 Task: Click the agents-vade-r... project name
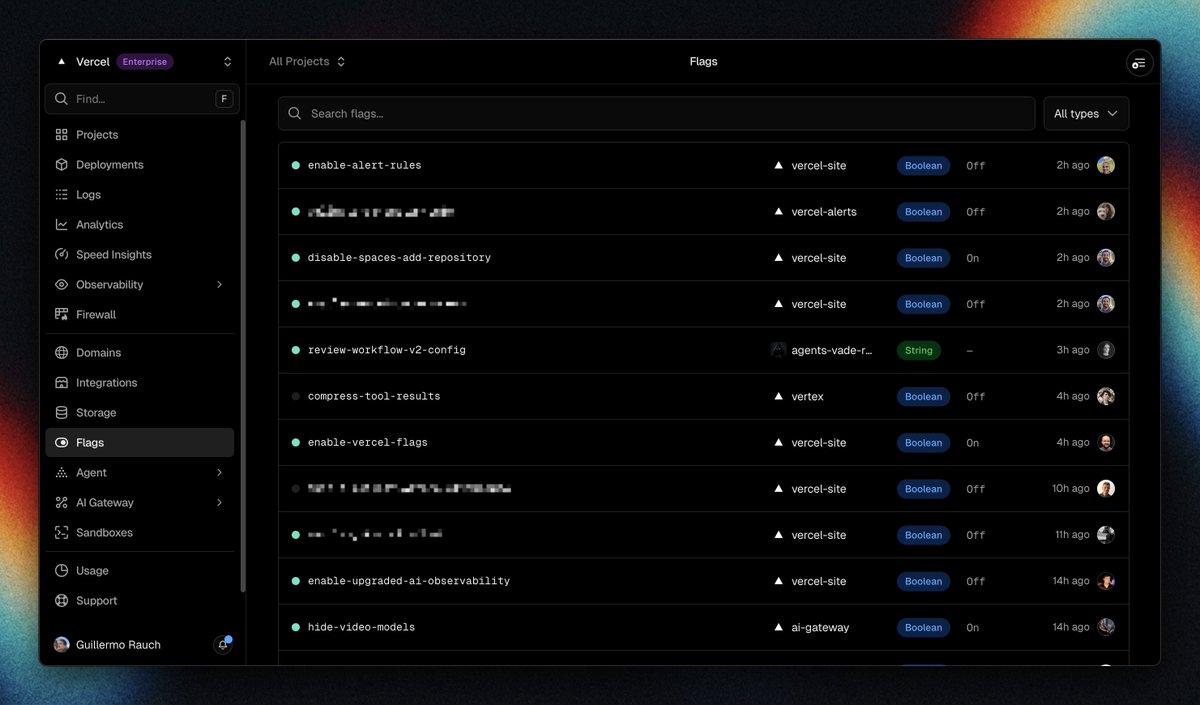pos(832,350)
